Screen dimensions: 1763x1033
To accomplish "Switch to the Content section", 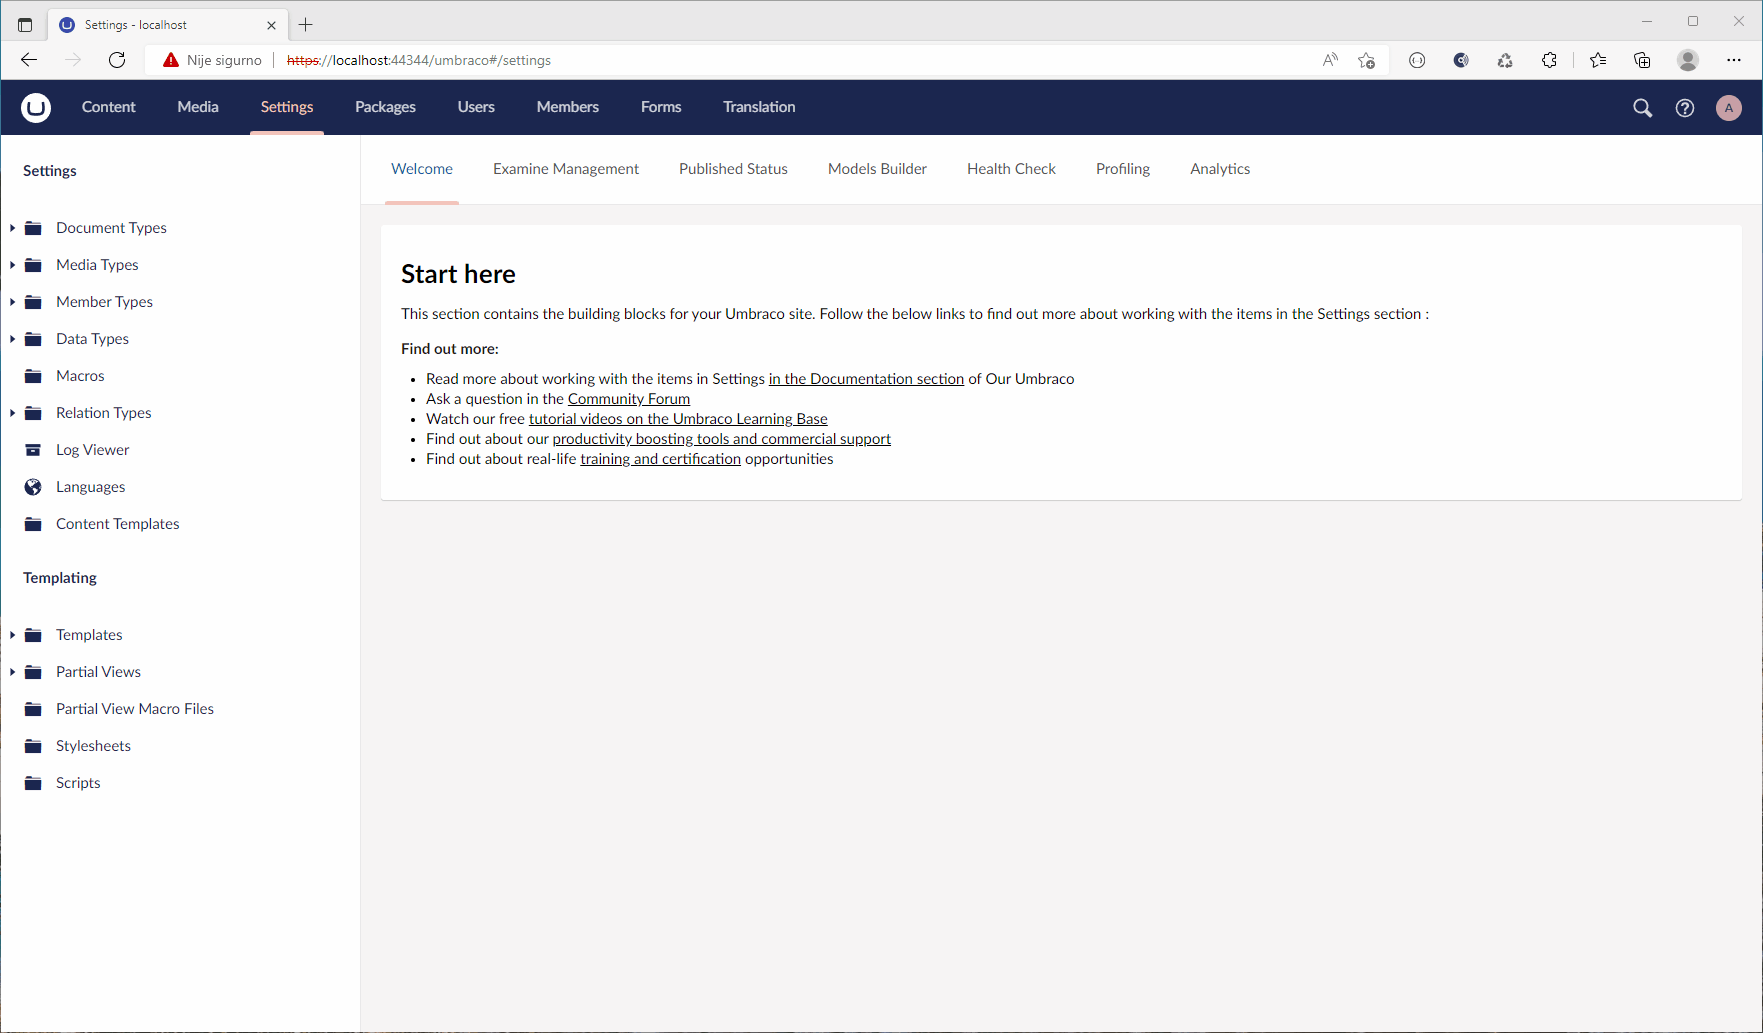I will [108, 107].
